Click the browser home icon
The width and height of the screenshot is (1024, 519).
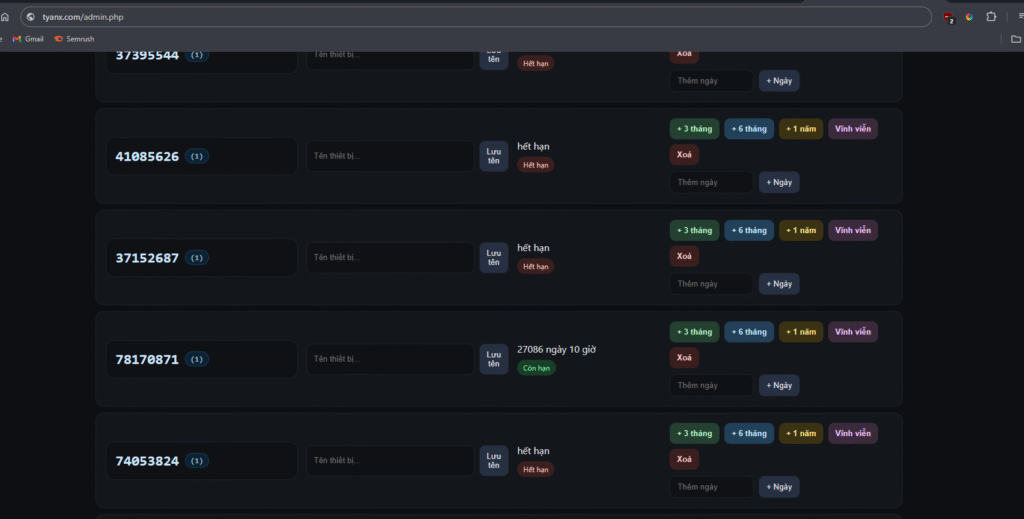(x=5, y=17)
